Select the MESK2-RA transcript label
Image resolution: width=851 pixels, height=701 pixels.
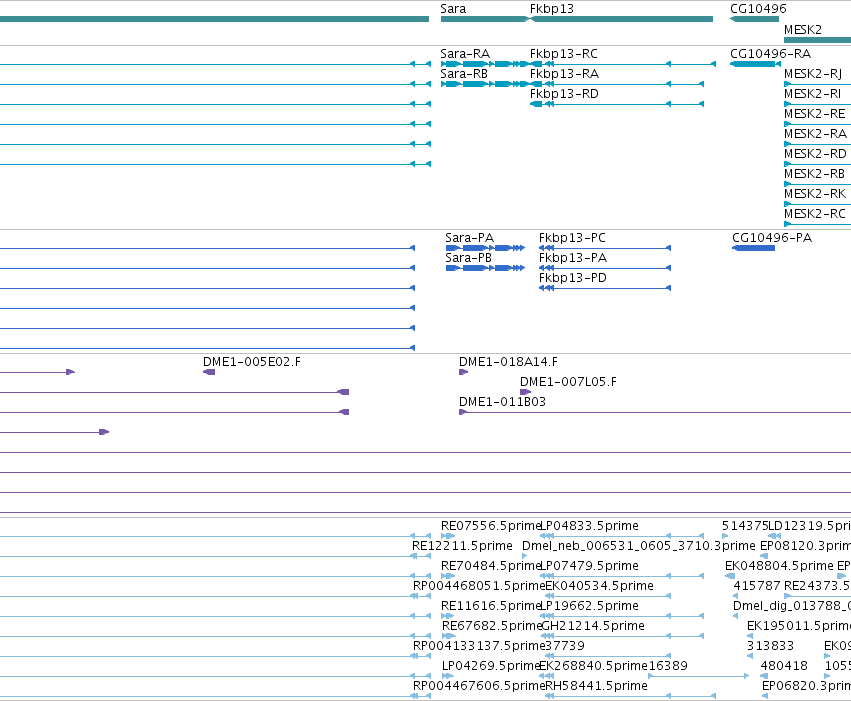click(x=815, y=134)
